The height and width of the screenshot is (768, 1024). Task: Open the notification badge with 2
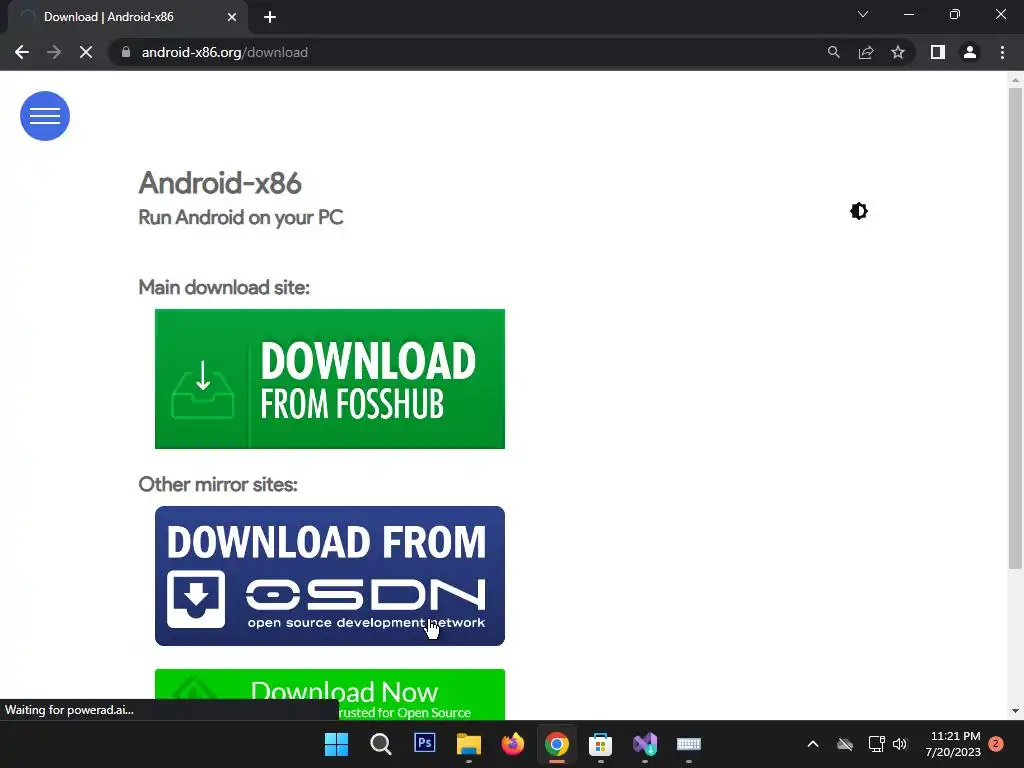[996, 744]
